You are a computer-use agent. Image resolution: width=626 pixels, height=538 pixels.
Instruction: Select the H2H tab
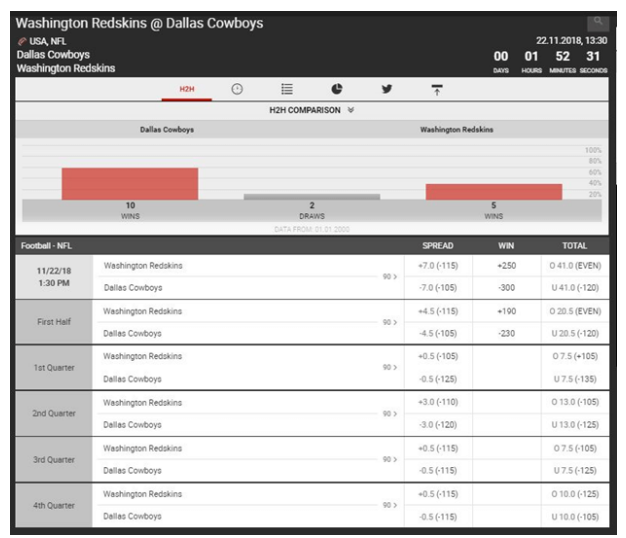point(187,89)
